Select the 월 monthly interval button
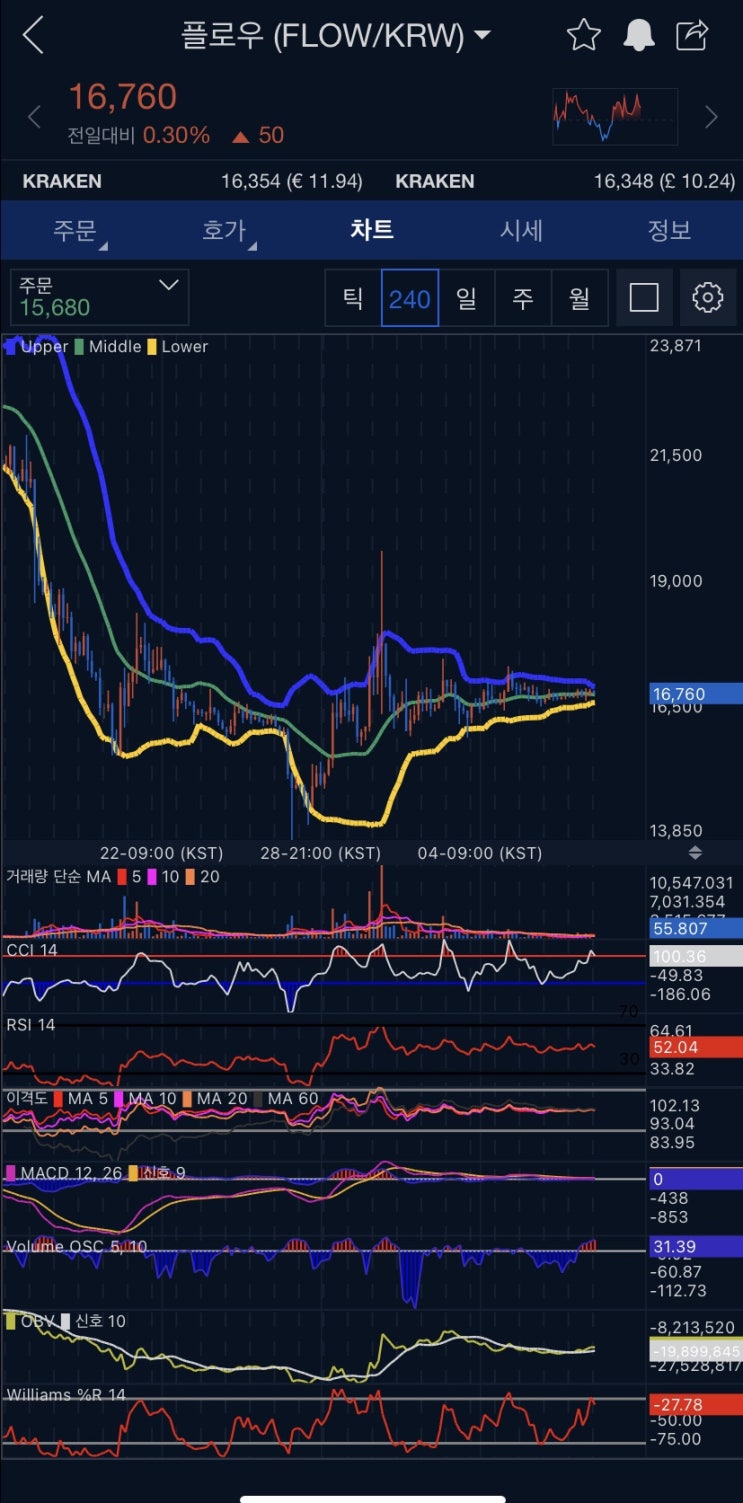This screenshot has width=743, height=1503. 580,298
